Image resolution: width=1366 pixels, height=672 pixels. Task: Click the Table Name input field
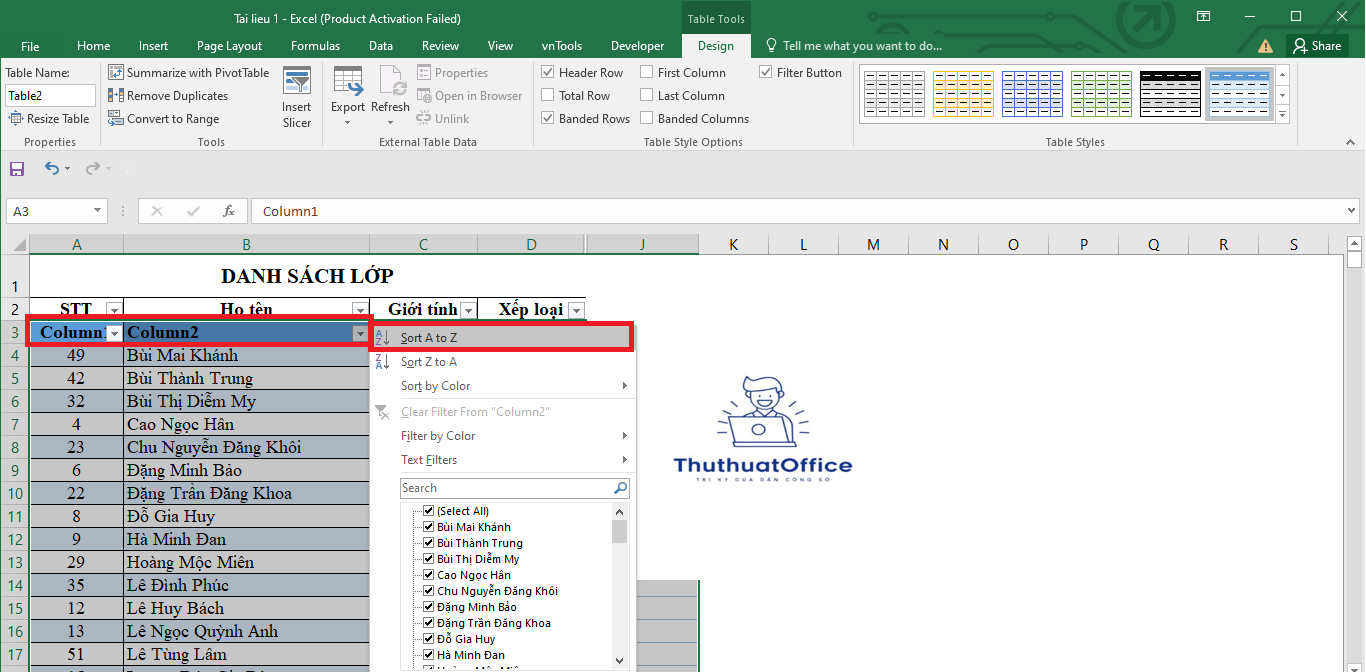pos(50,96)
